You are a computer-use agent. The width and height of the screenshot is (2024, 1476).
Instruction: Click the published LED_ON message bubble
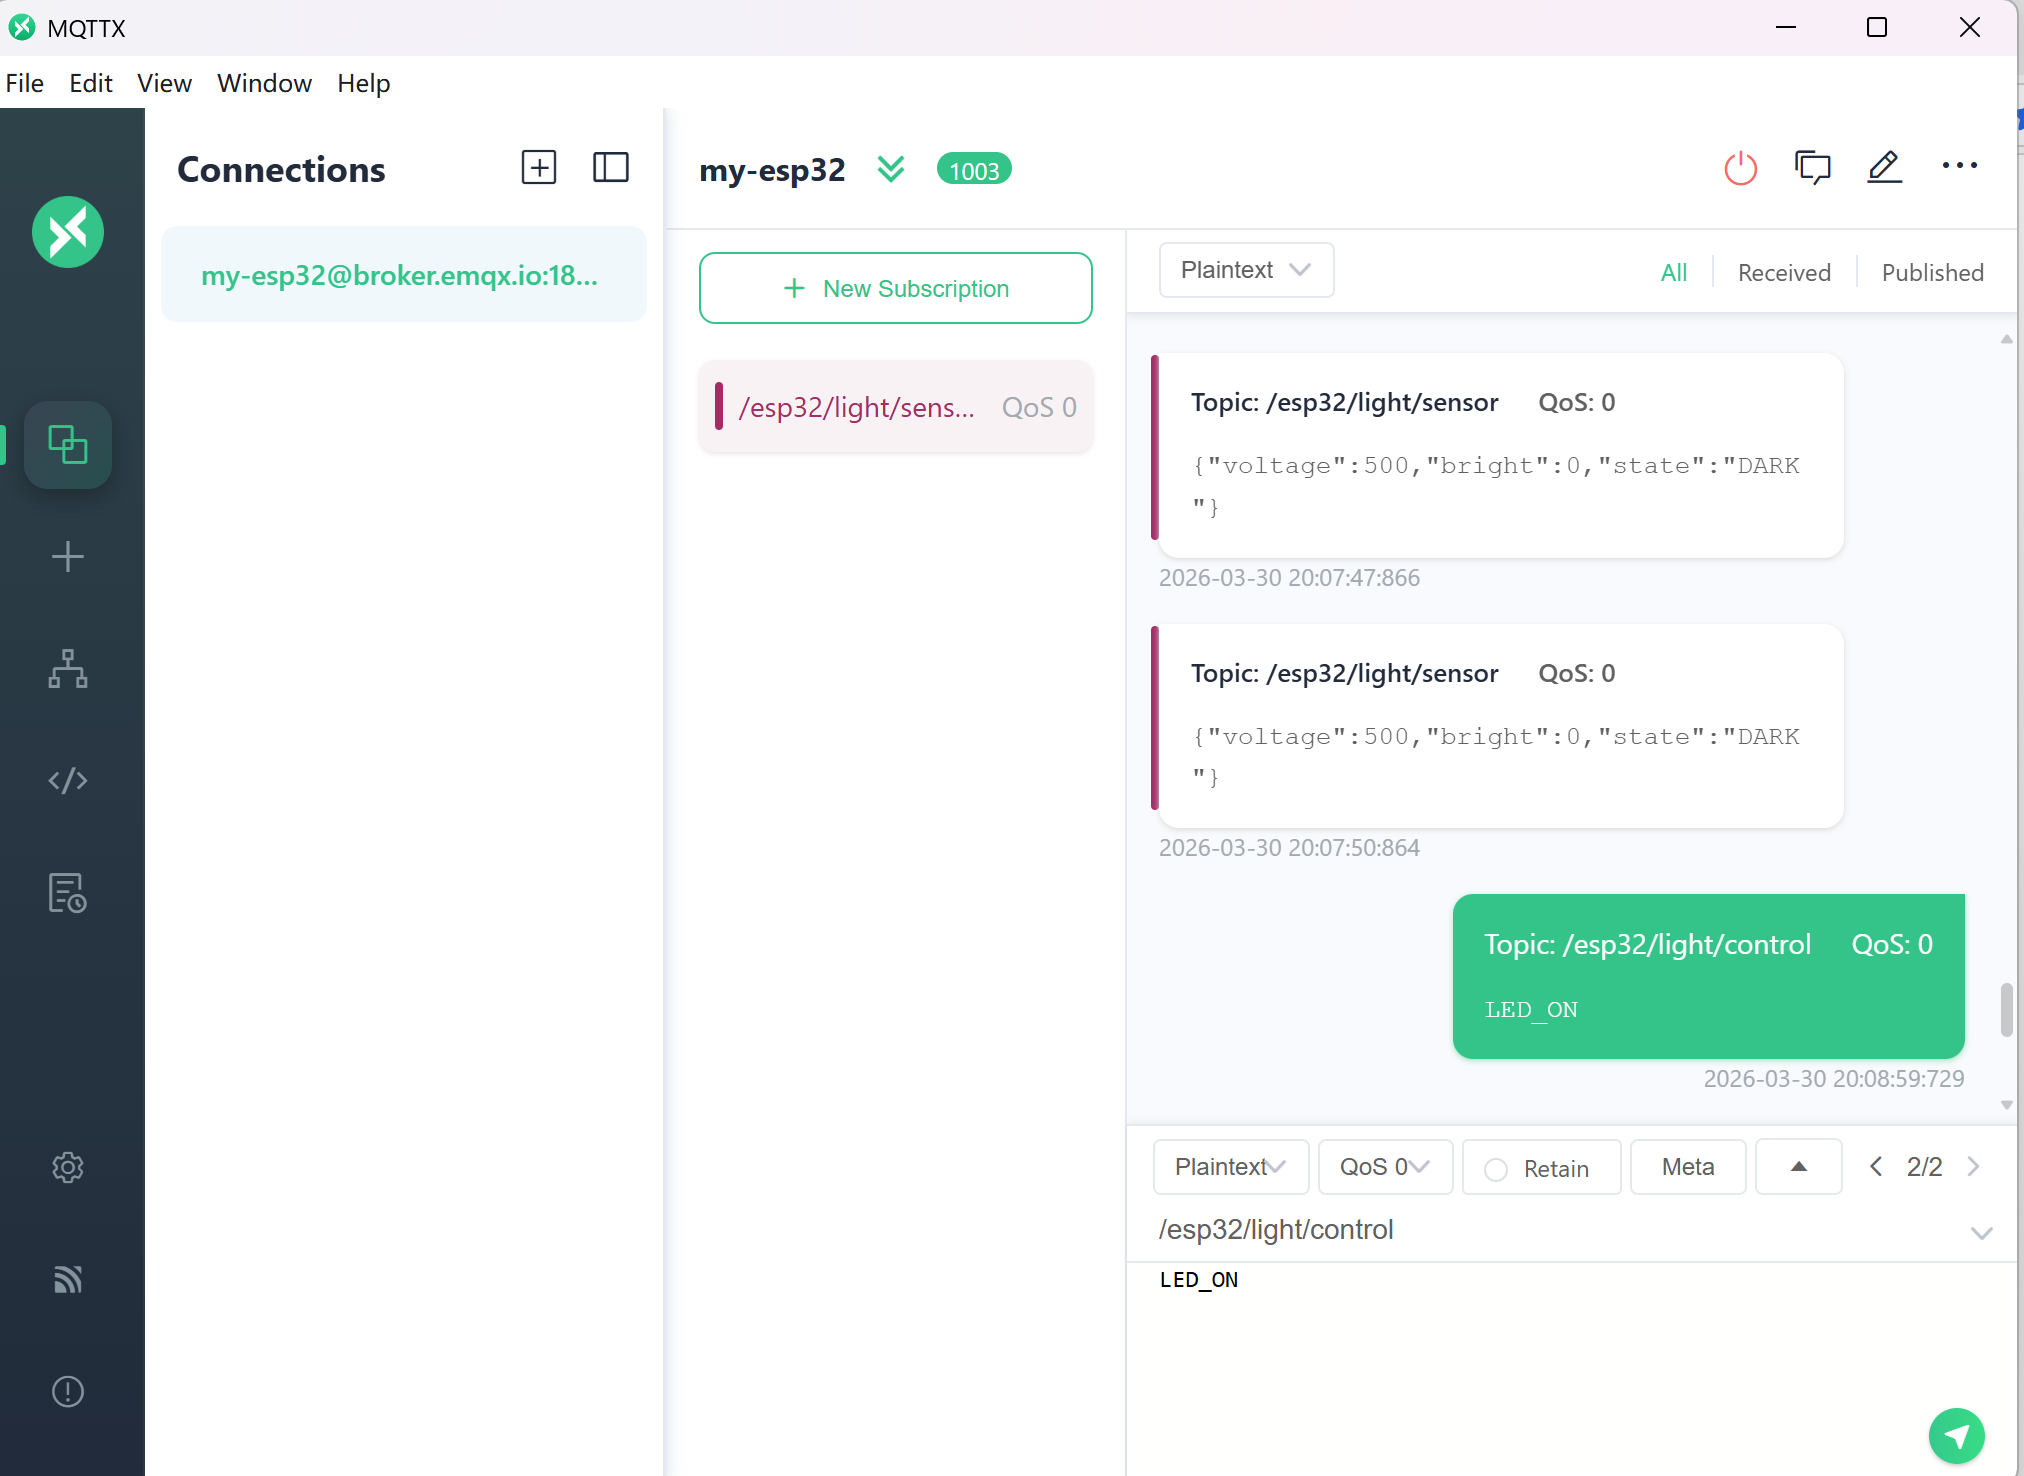[x=1709, y=976]
